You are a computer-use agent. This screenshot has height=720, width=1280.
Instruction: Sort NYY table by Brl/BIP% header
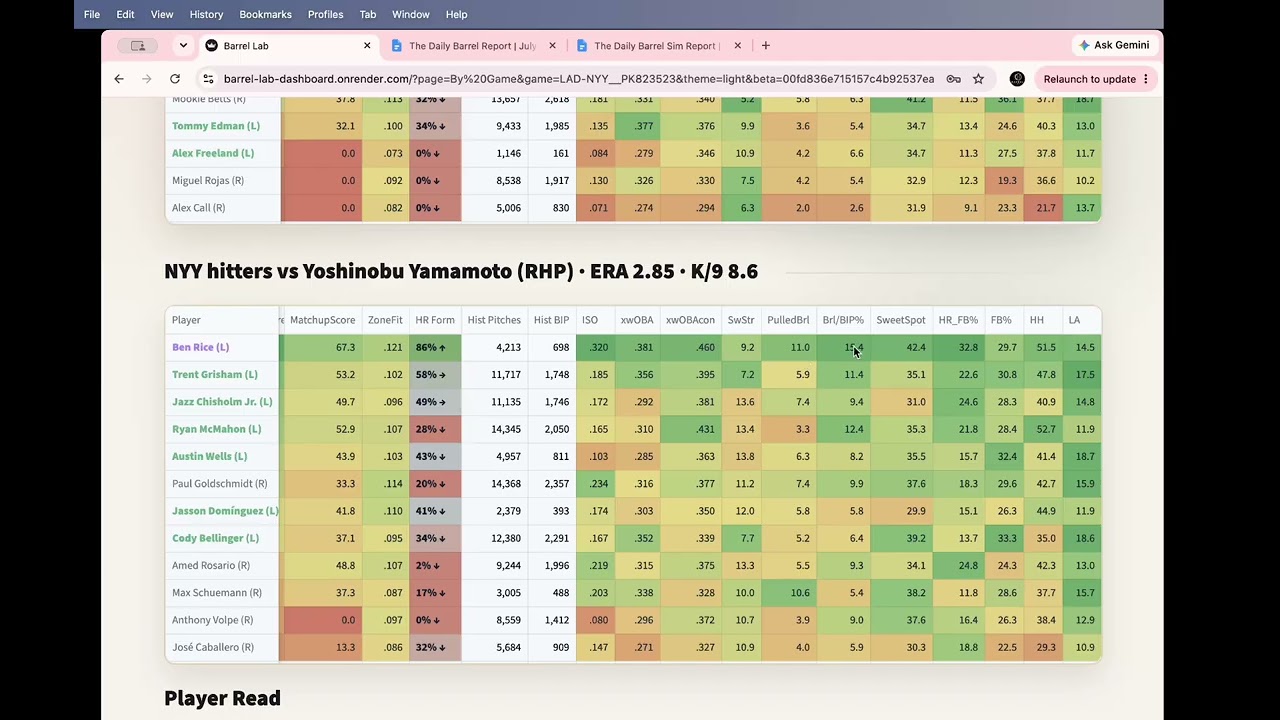pyautogui.click(x=843, y=320)
